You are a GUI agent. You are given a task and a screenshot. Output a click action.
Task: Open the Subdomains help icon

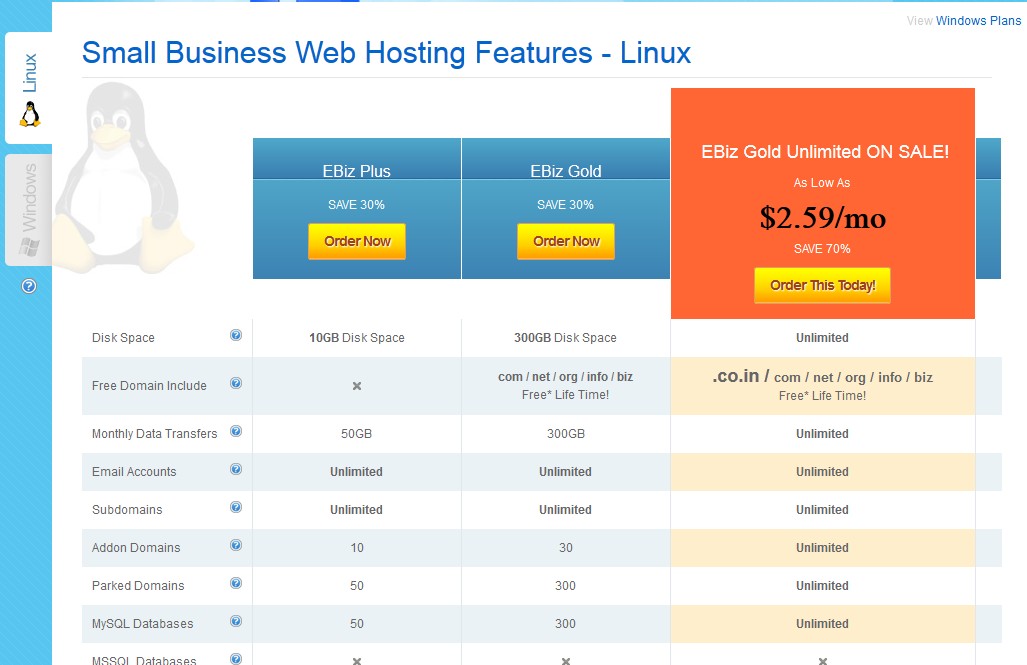(236, 507)
